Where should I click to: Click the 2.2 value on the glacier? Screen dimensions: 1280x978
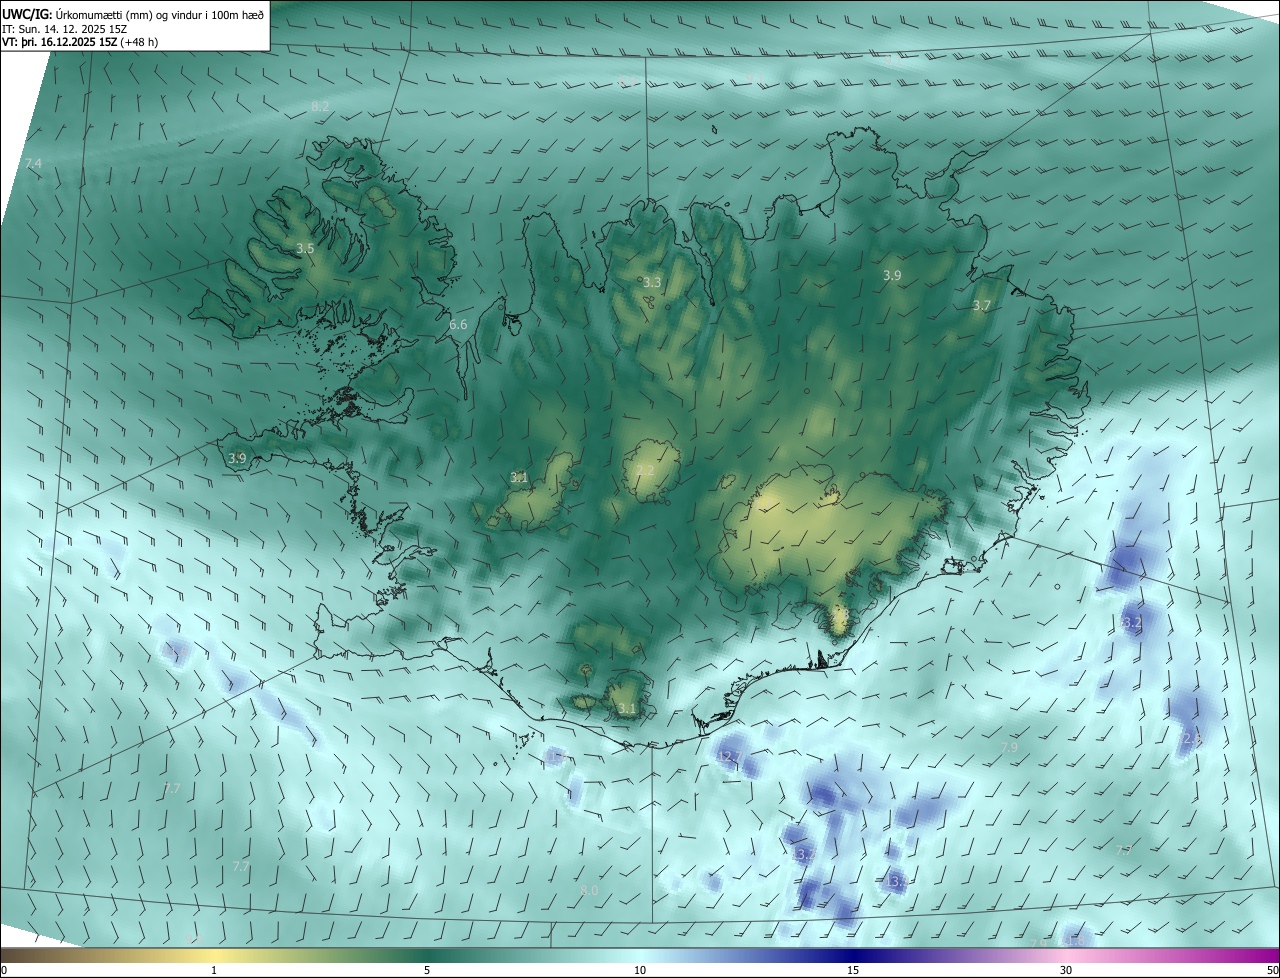645,471
